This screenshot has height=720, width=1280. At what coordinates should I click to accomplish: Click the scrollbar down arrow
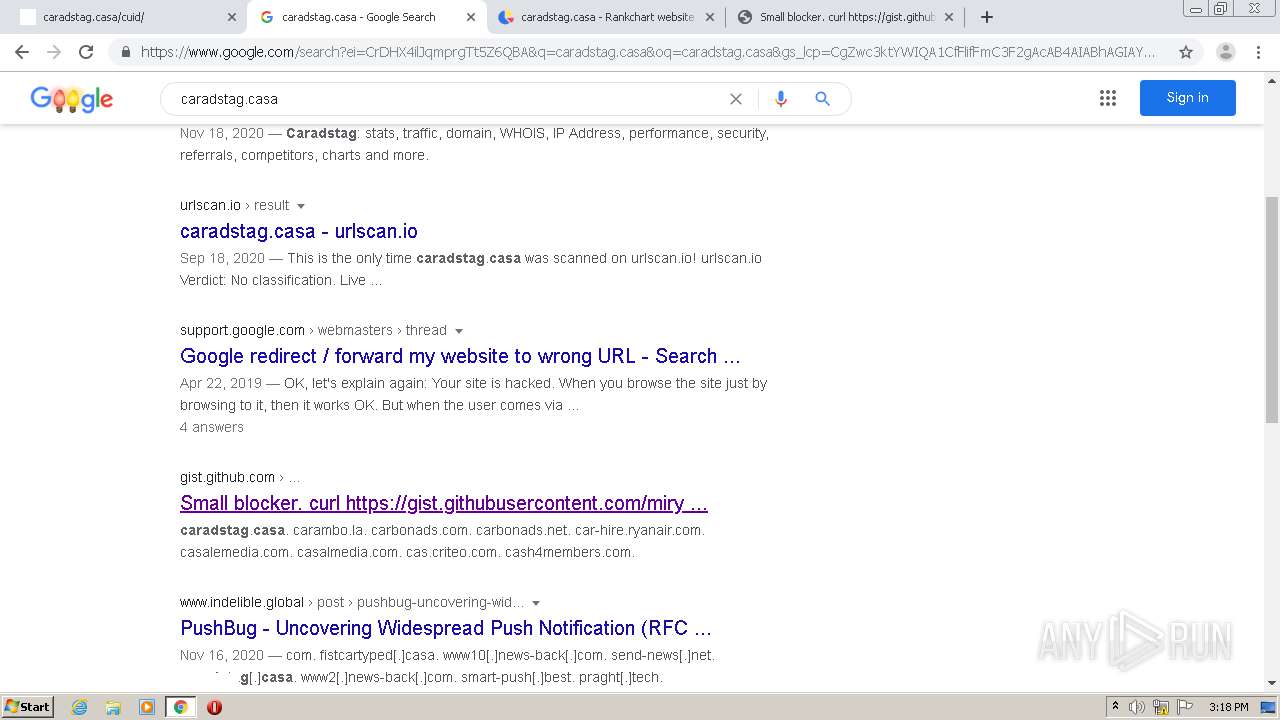pos(1272,683)
